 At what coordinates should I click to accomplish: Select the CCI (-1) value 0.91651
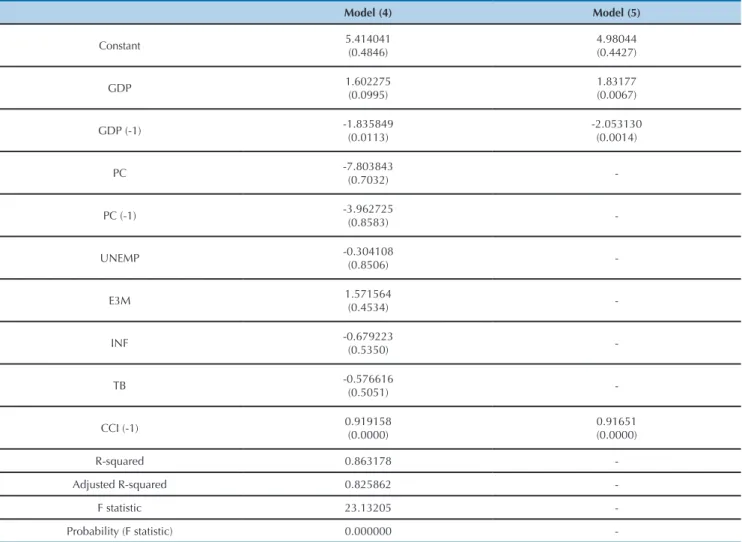coord(616,421)
